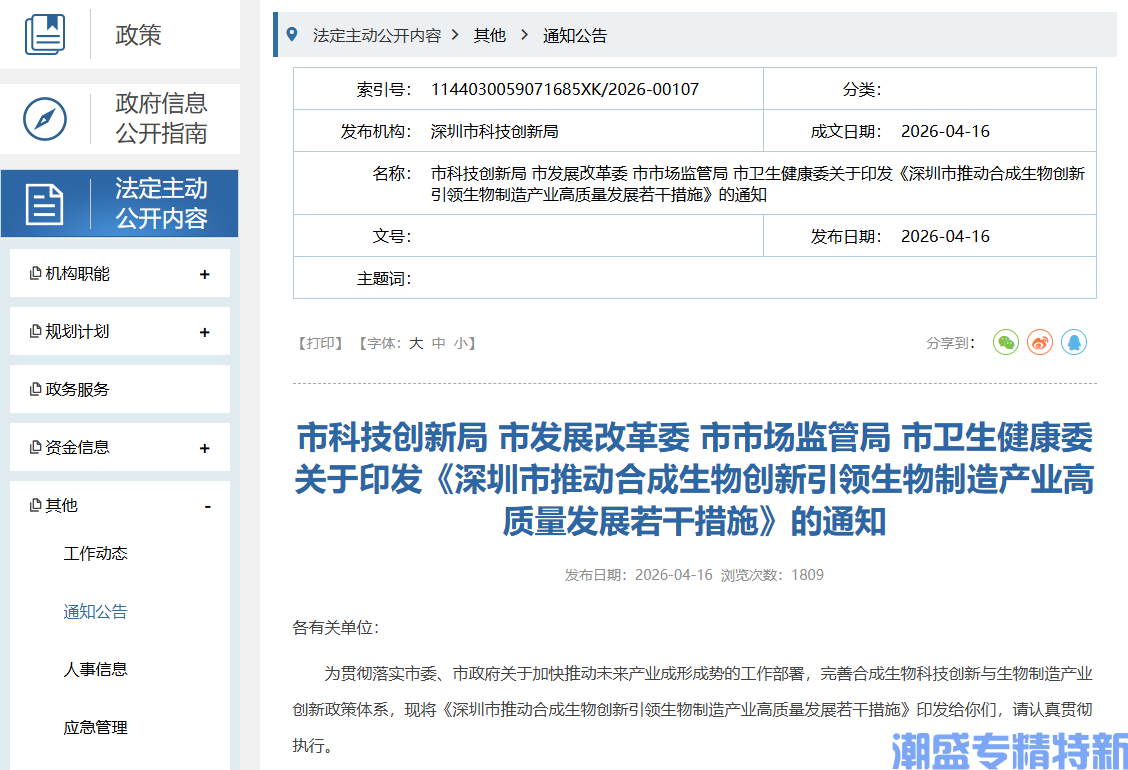Collapse the 其他 section
Screen dimensions: 1128x770
pyautogui.click(x=206, y=506)
